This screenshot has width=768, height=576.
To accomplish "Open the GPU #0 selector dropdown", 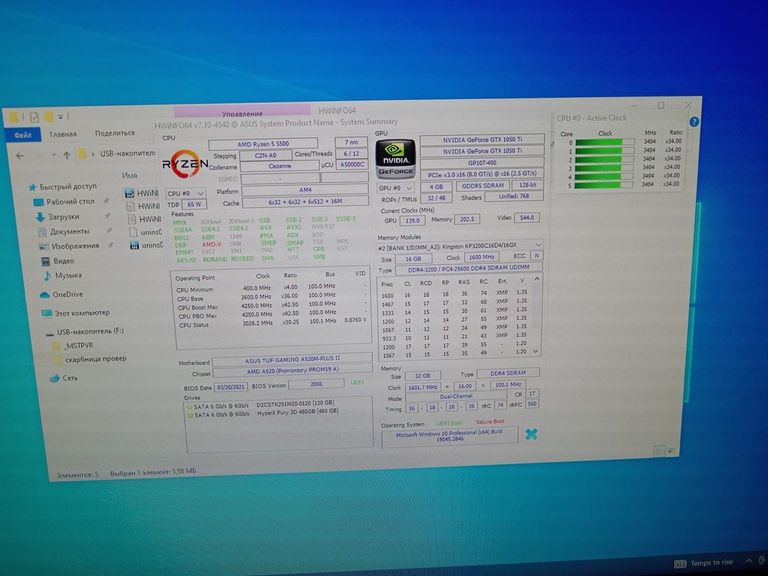I will point(395,188).
